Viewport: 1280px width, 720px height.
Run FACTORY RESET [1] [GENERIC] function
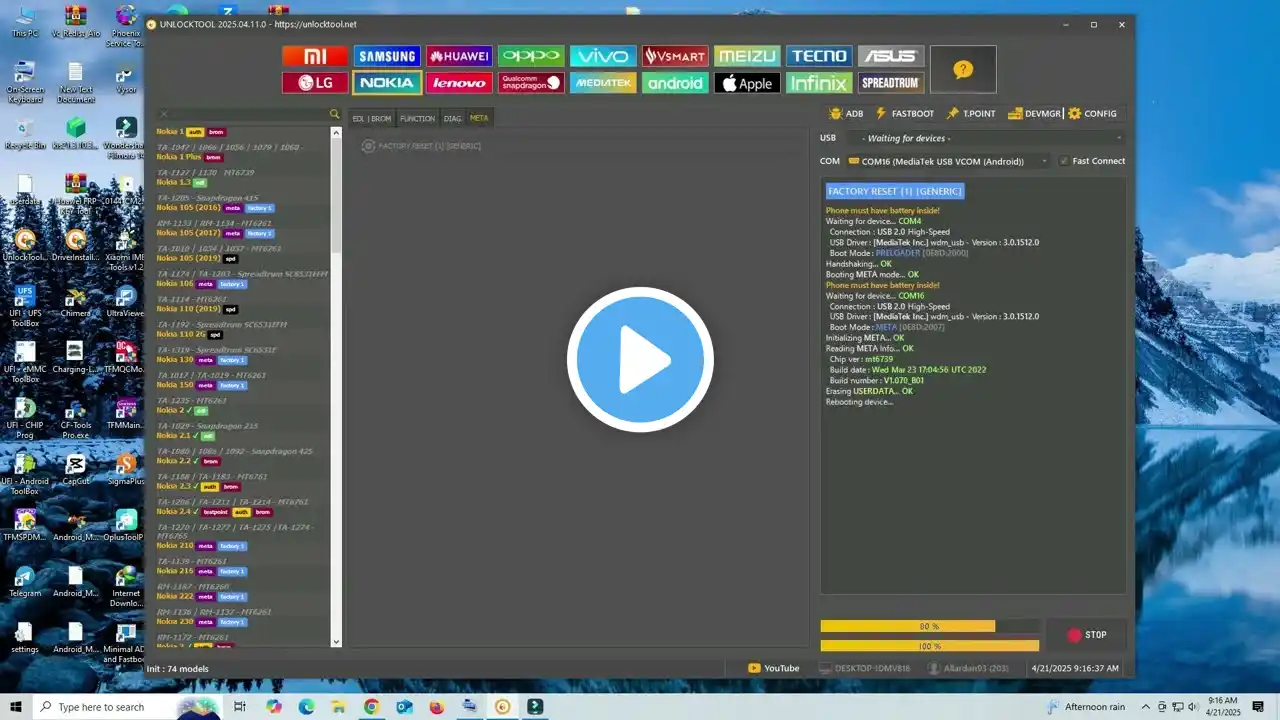point(421,146)
